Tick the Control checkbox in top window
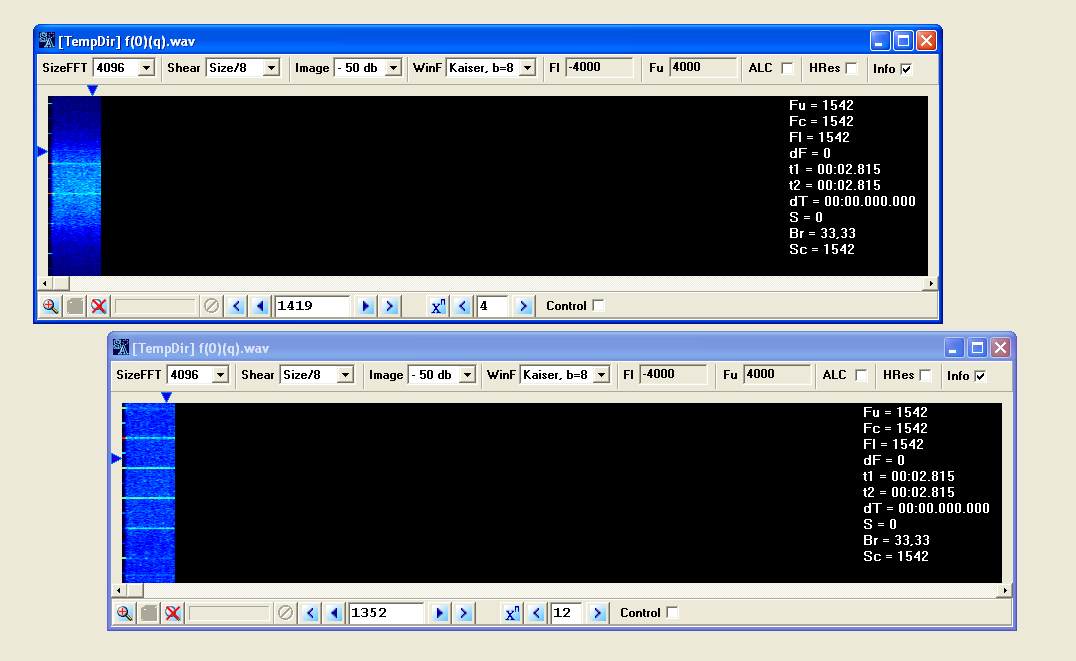Screen dimensions: 1076x661 pos(598,305)
